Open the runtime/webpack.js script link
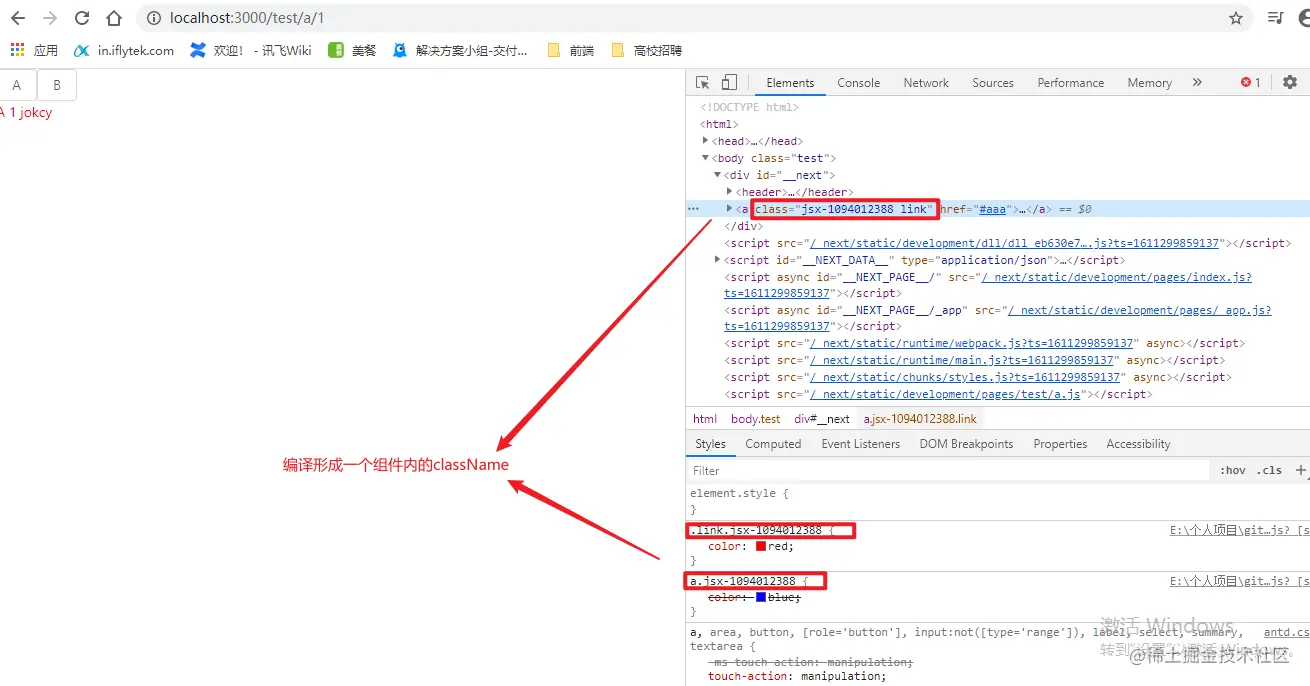Screen dimensions: 1310x686 pyautogui.click(x=972, y=343)
